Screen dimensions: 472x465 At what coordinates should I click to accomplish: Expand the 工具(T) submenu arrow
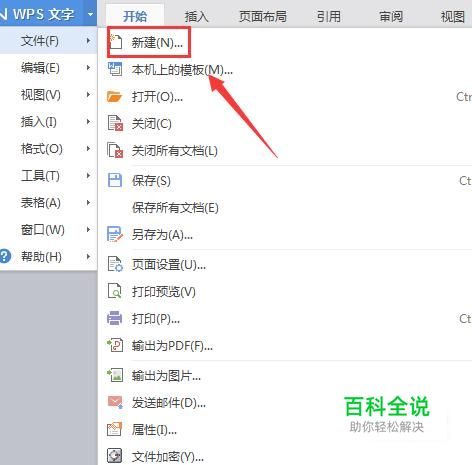tap(88, 175)
